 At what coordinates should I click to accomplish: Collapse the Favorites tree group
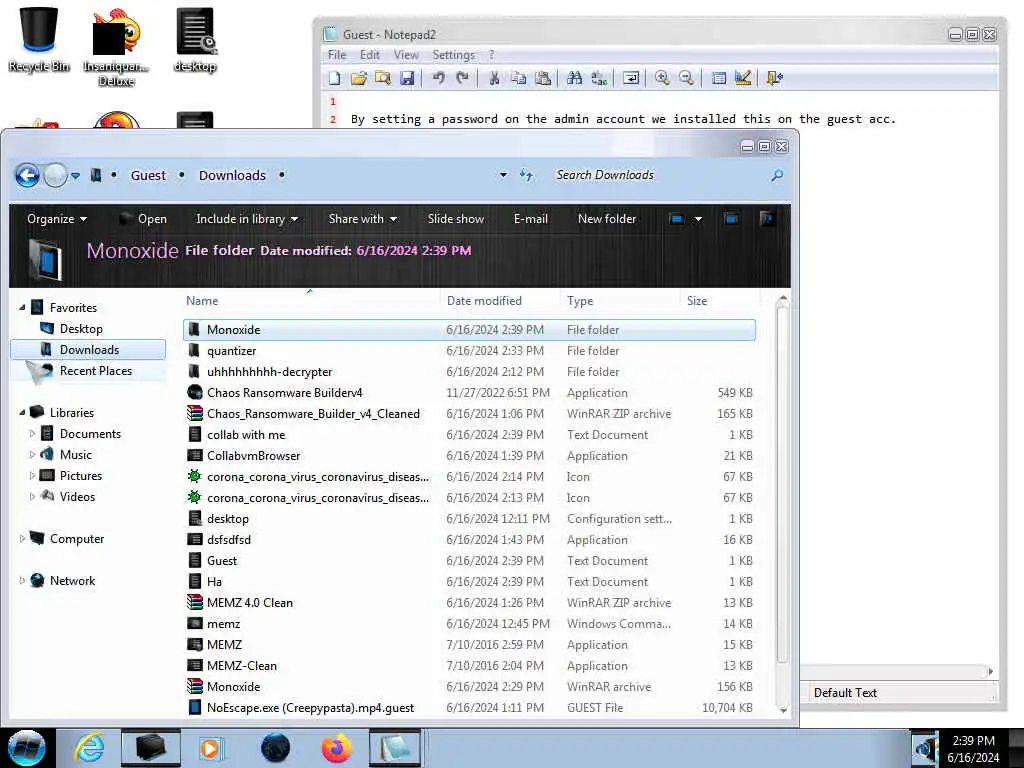22,307
